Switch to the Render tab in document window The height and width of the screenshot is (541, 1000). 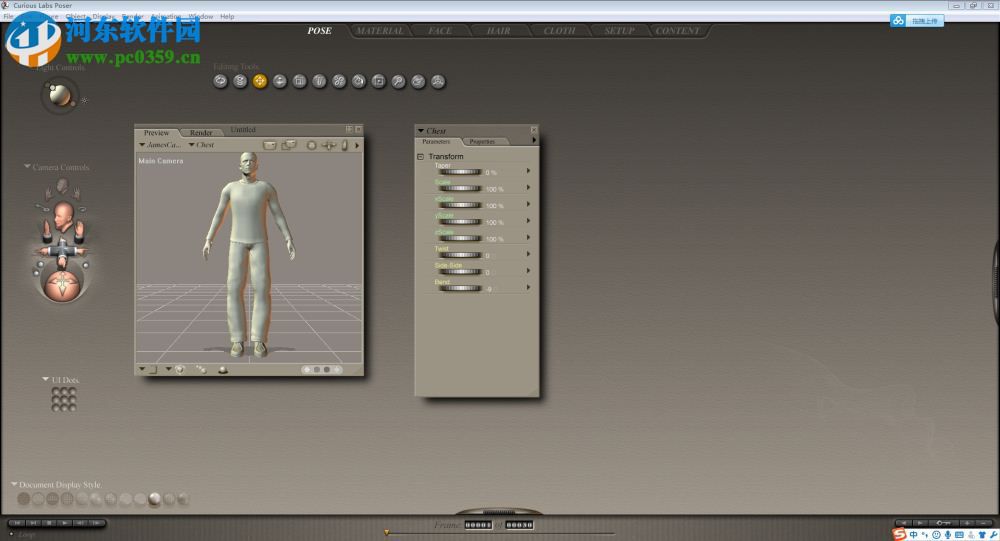coord(201,132)
